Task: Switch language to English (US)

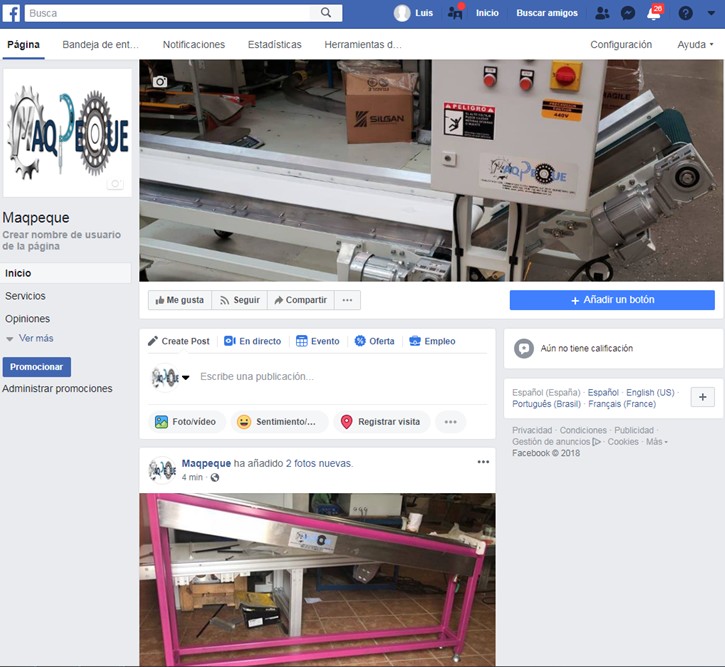Action: click(650, 392)
